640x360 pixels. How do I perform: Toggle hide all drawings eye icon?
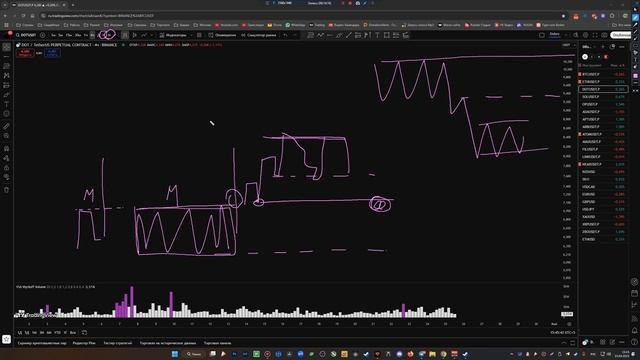point(7,177)
